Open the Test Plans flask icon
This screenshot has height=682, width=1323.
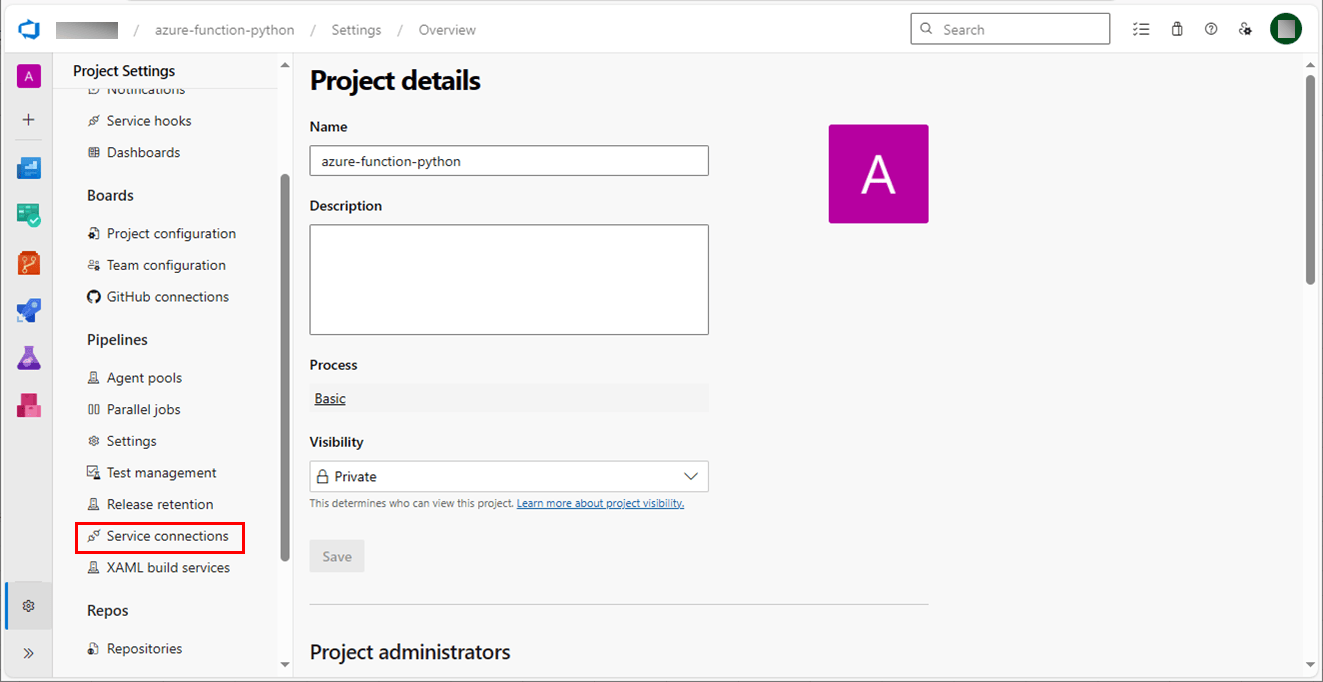point(28,358)
